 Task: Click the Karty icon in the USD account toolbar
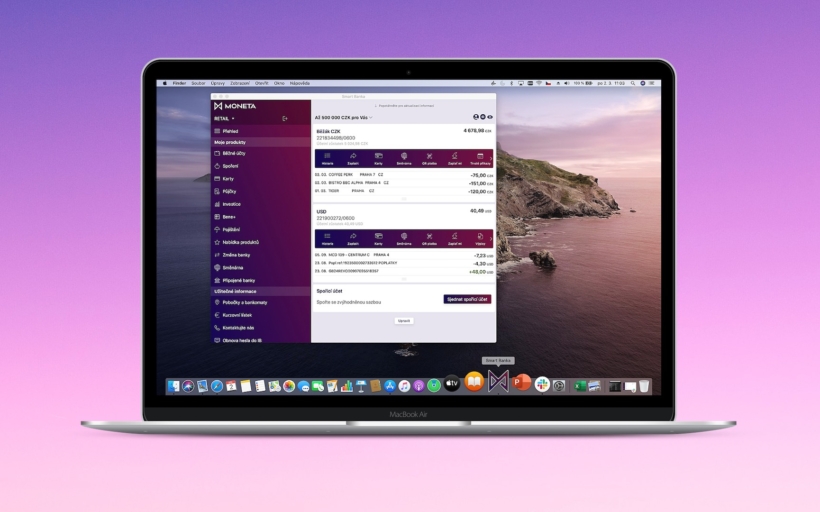point(378,237)
